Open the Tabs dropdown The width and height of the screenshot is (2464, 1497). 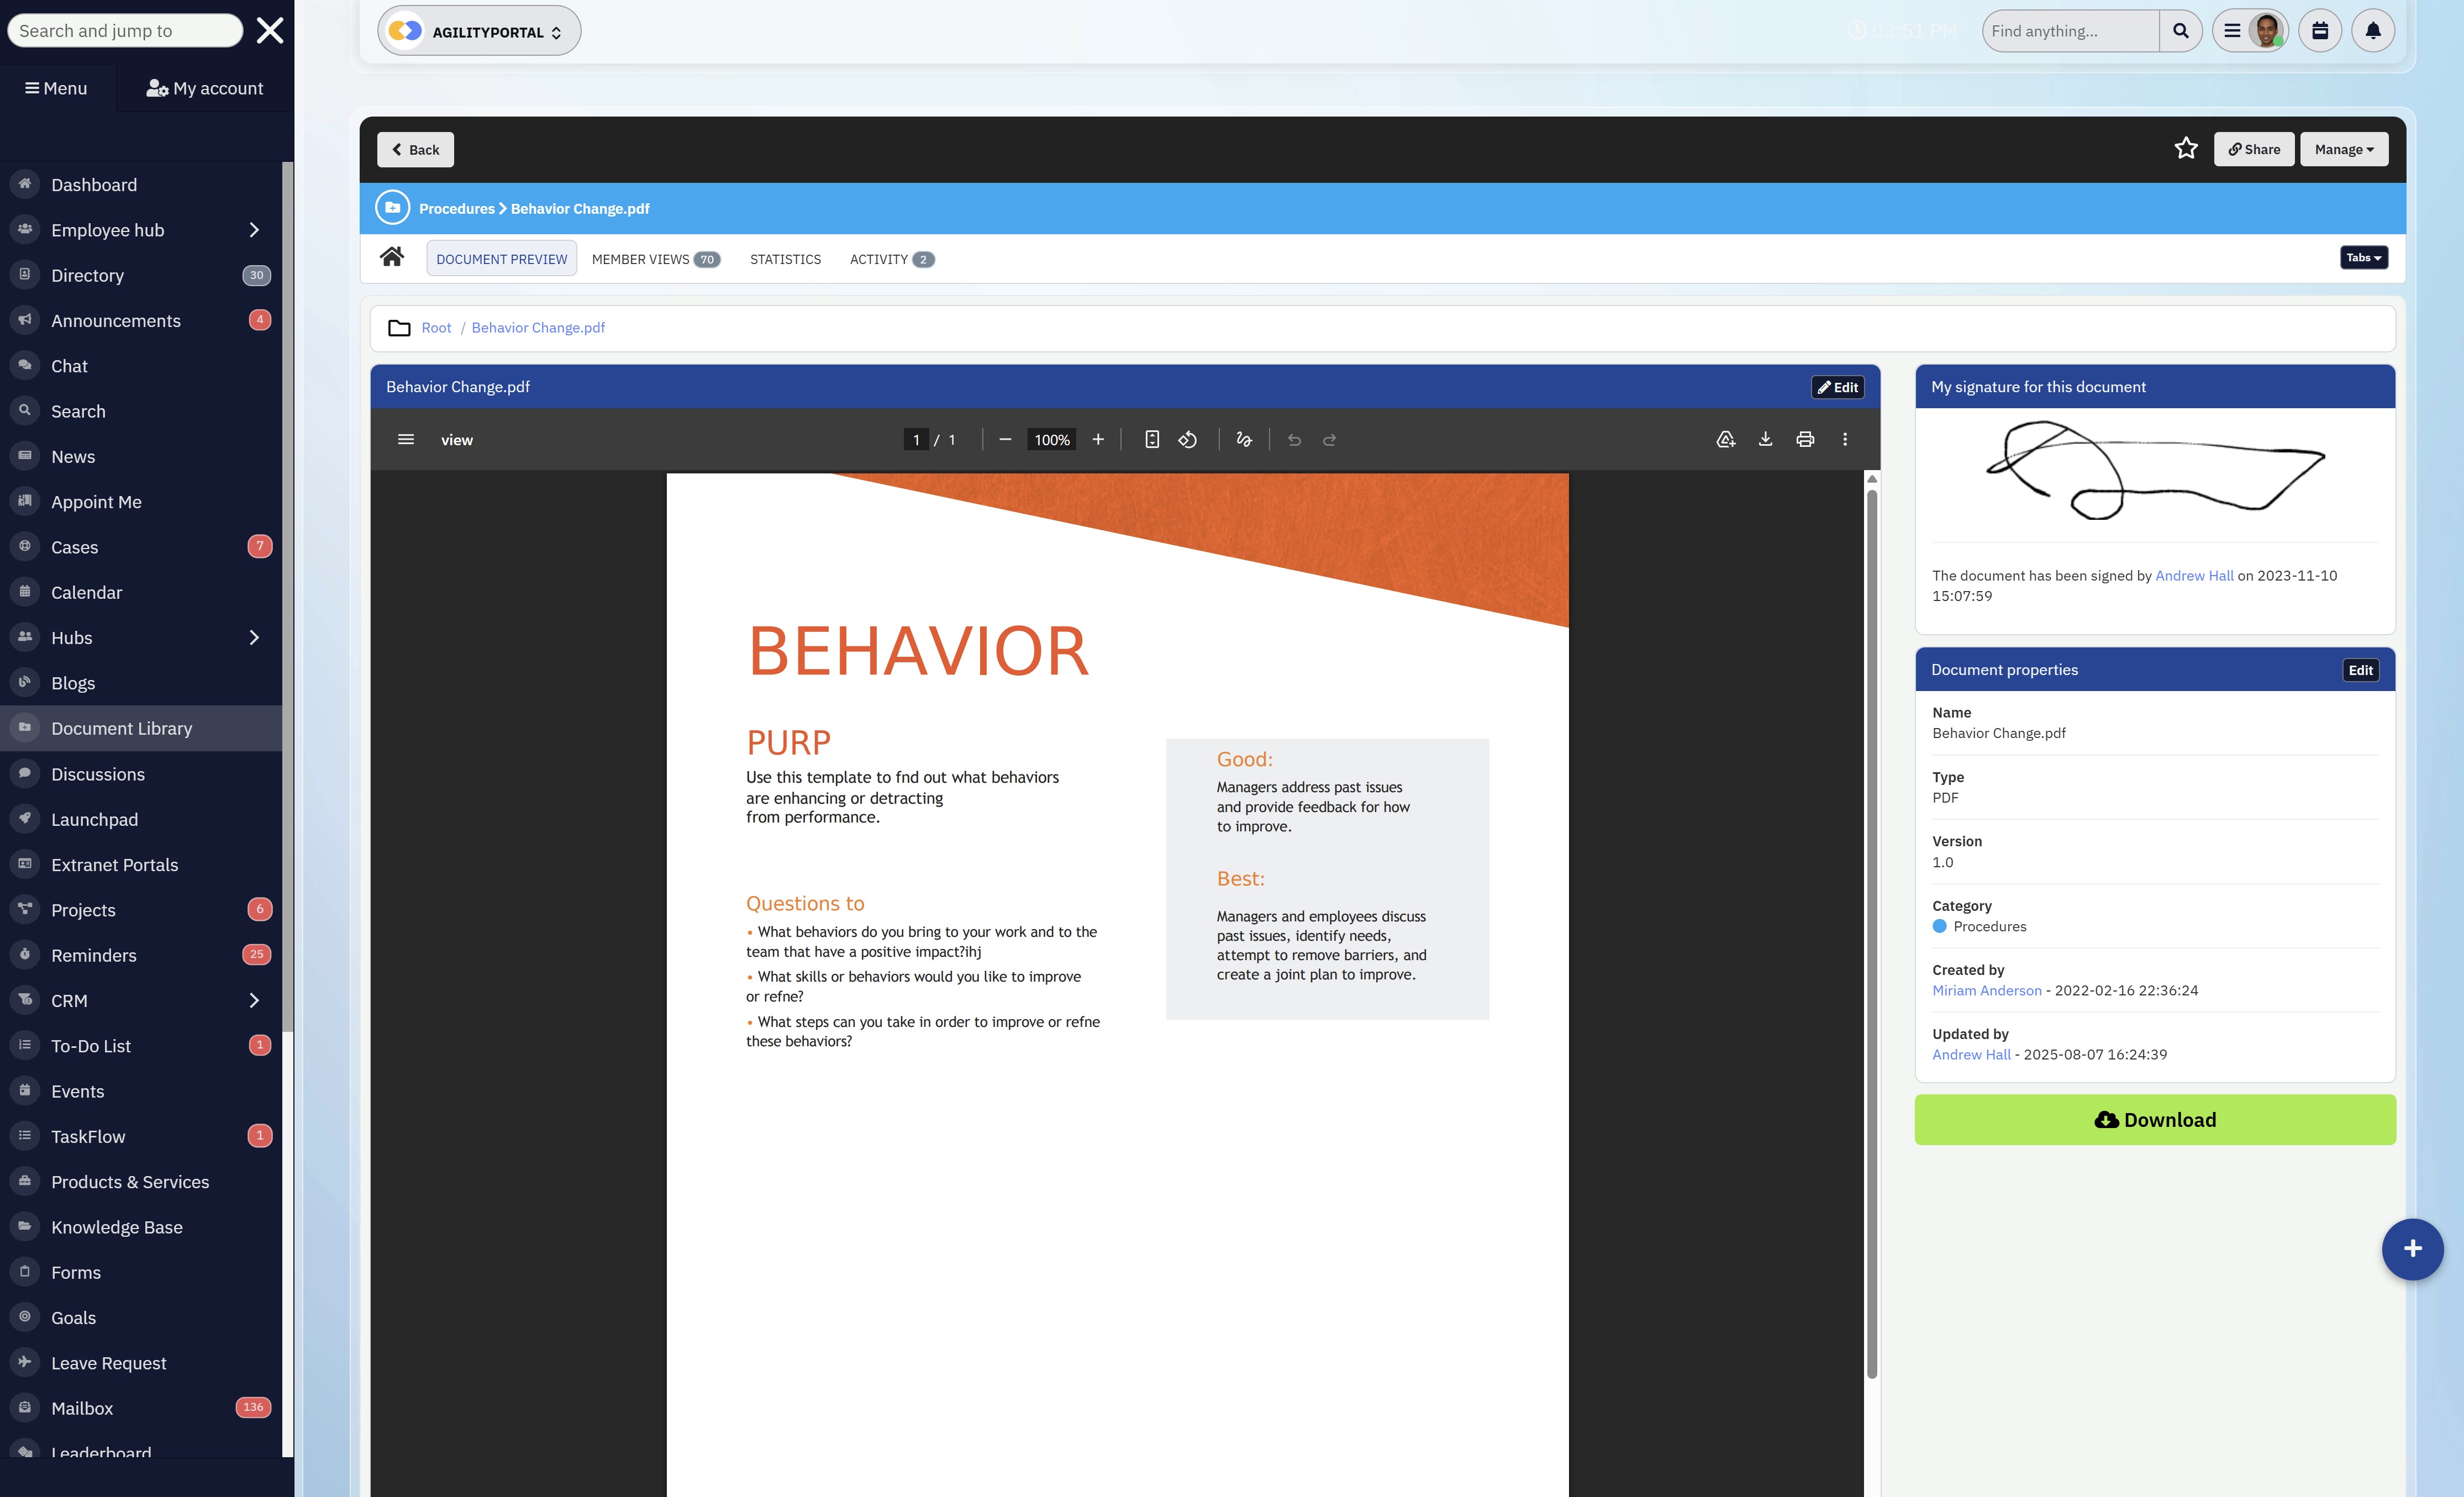click(2363, 257)
